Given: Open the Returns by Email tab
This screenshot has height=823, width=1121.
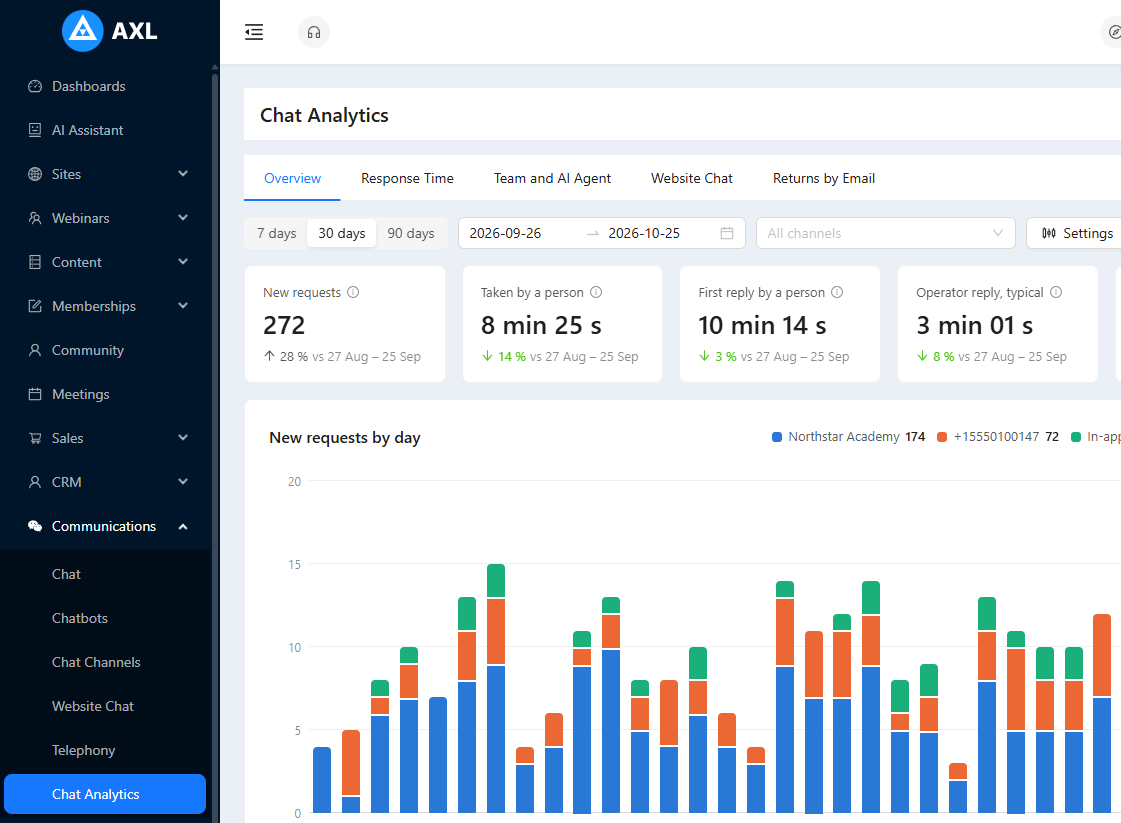Looking at the screenshot, I should point(824,178).
